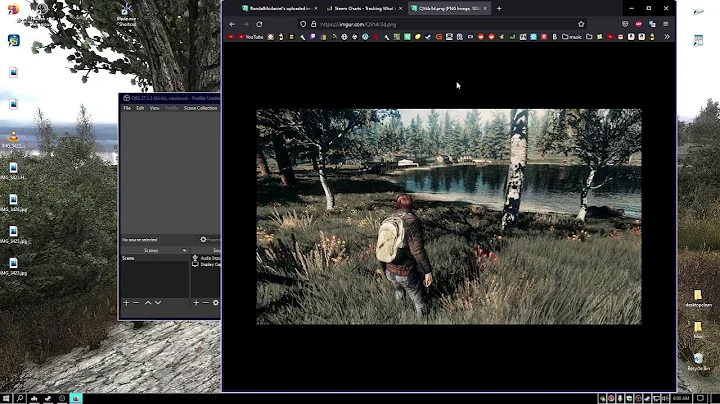Screen dimensions: 720x404
Task: Click the highlighted active taskbar app
Action: pyautogui.click(x=76, y=398)
